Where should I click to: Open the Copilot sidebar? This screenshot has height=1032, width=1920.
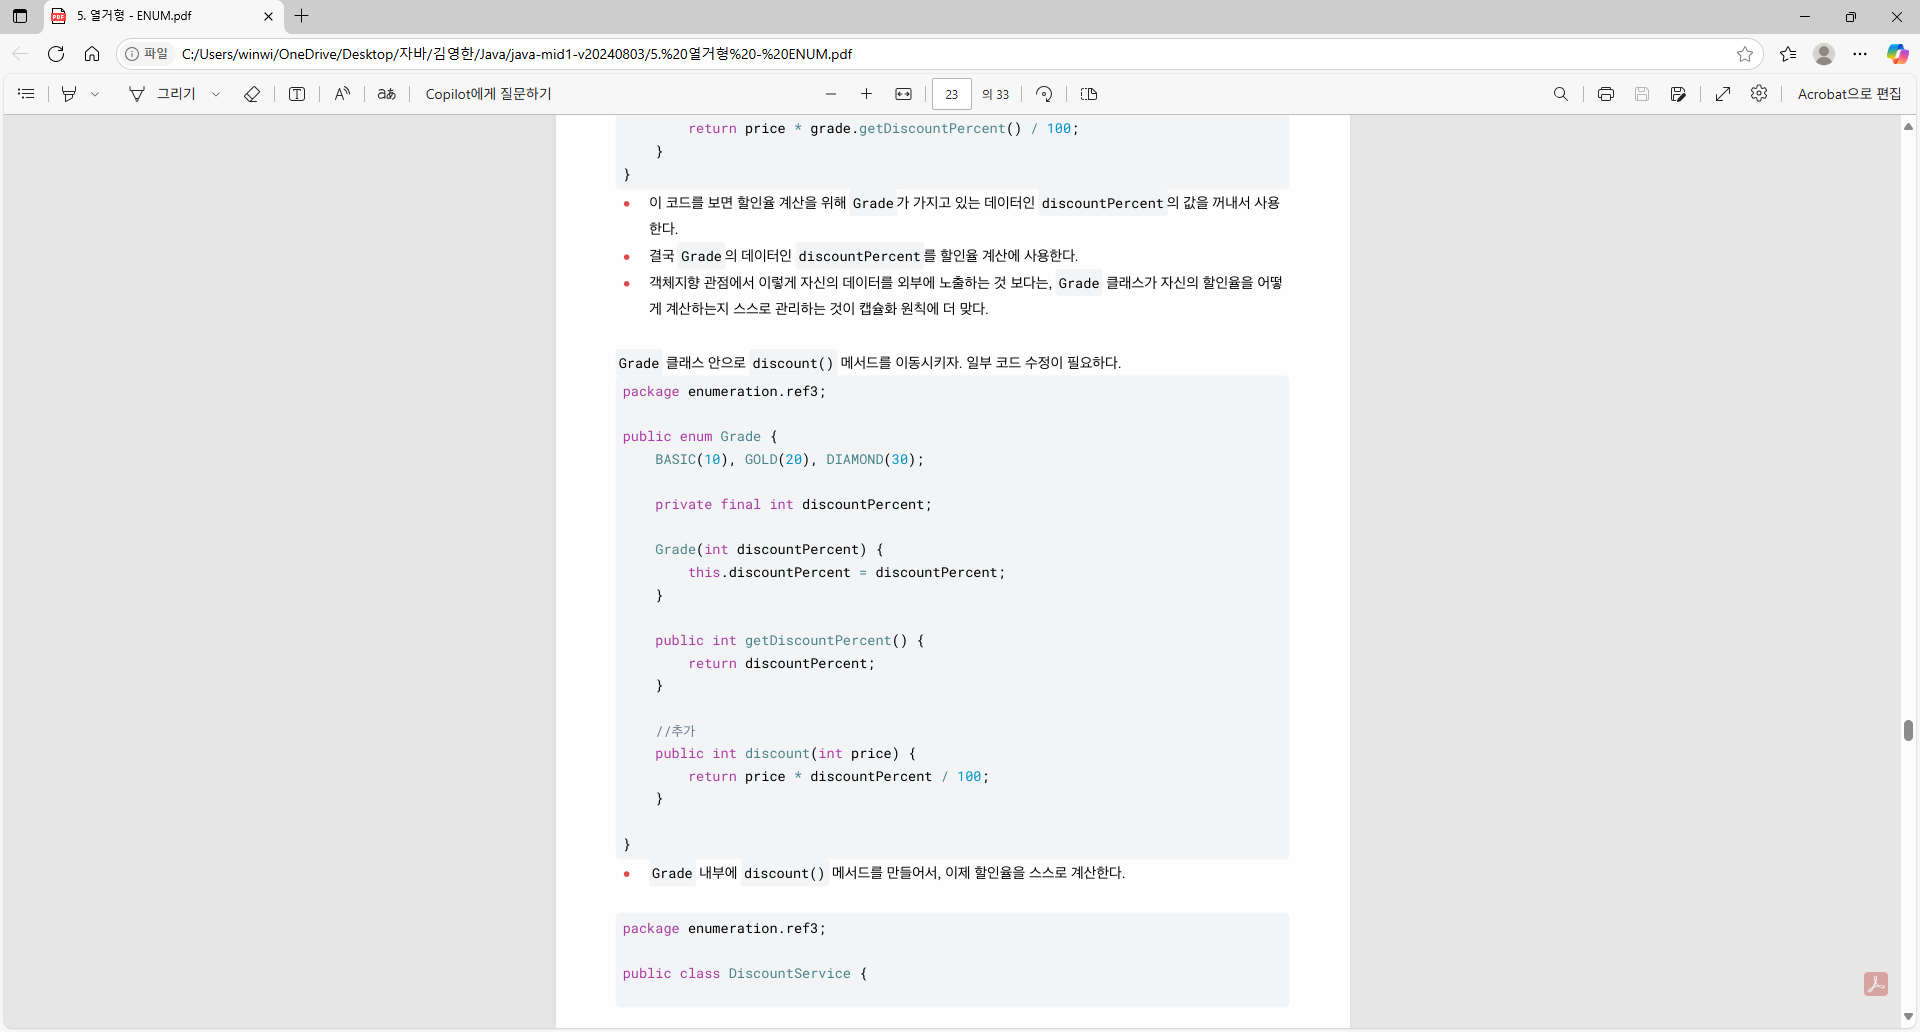(x=1897, y=54)
